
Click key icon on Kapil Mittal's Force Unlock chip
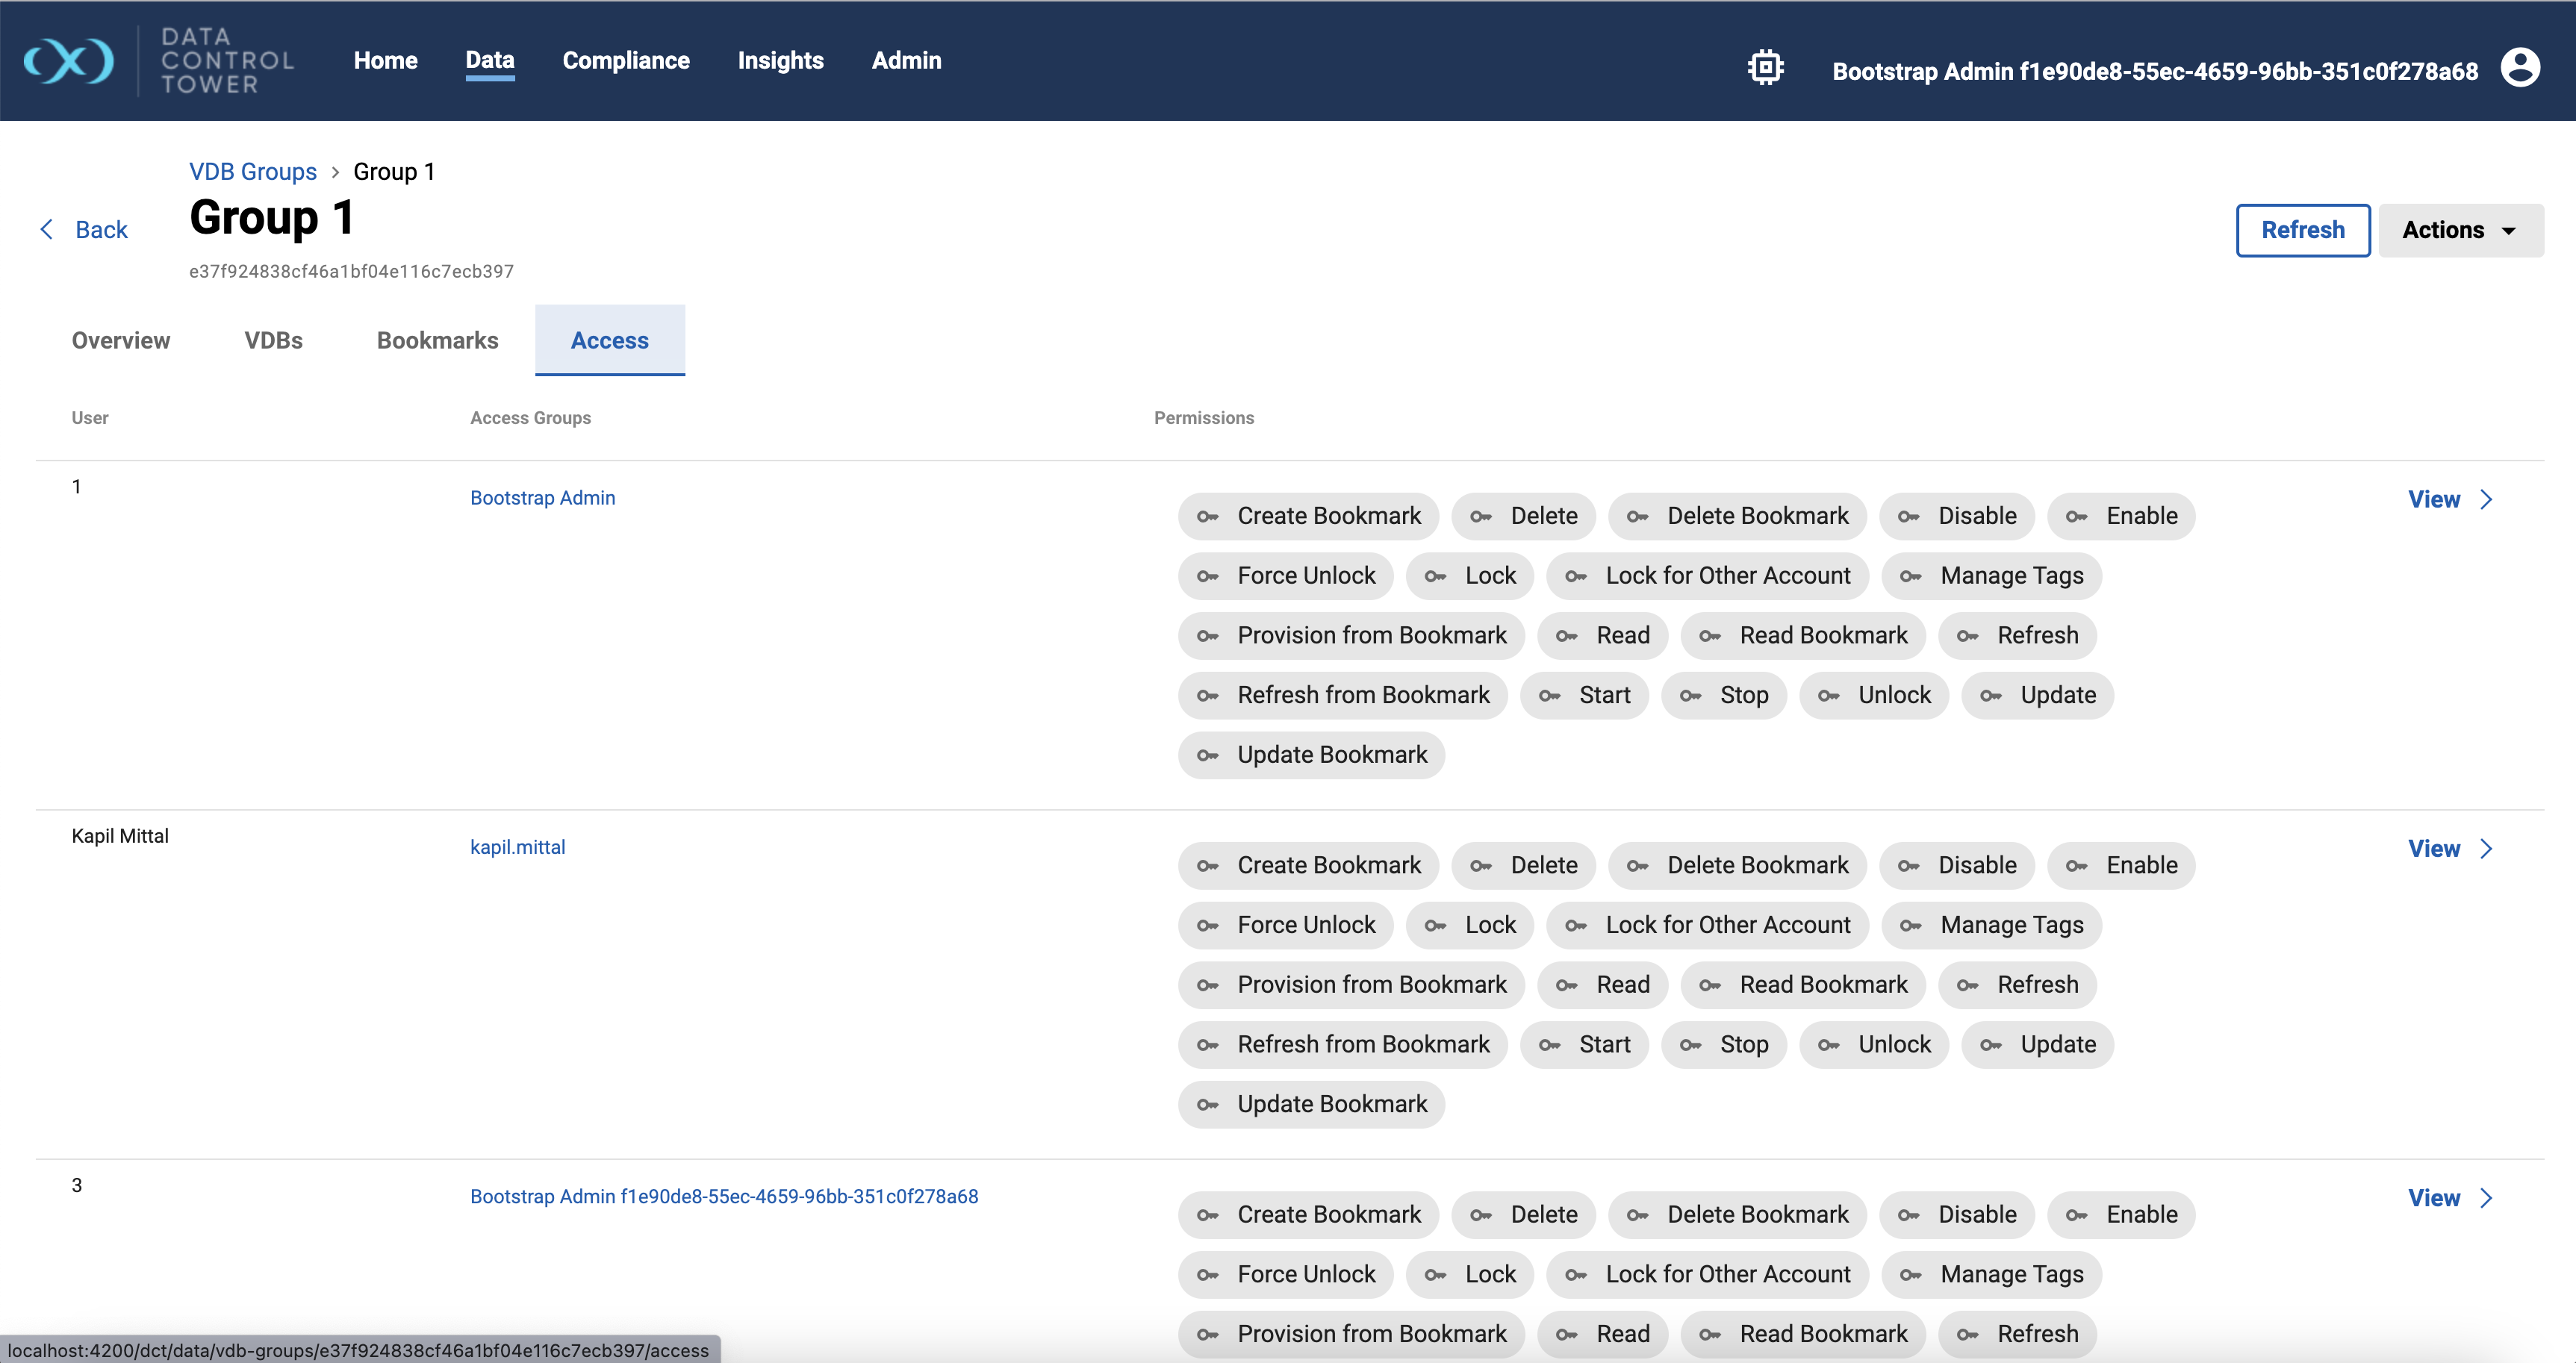[x=1208, y=926]
